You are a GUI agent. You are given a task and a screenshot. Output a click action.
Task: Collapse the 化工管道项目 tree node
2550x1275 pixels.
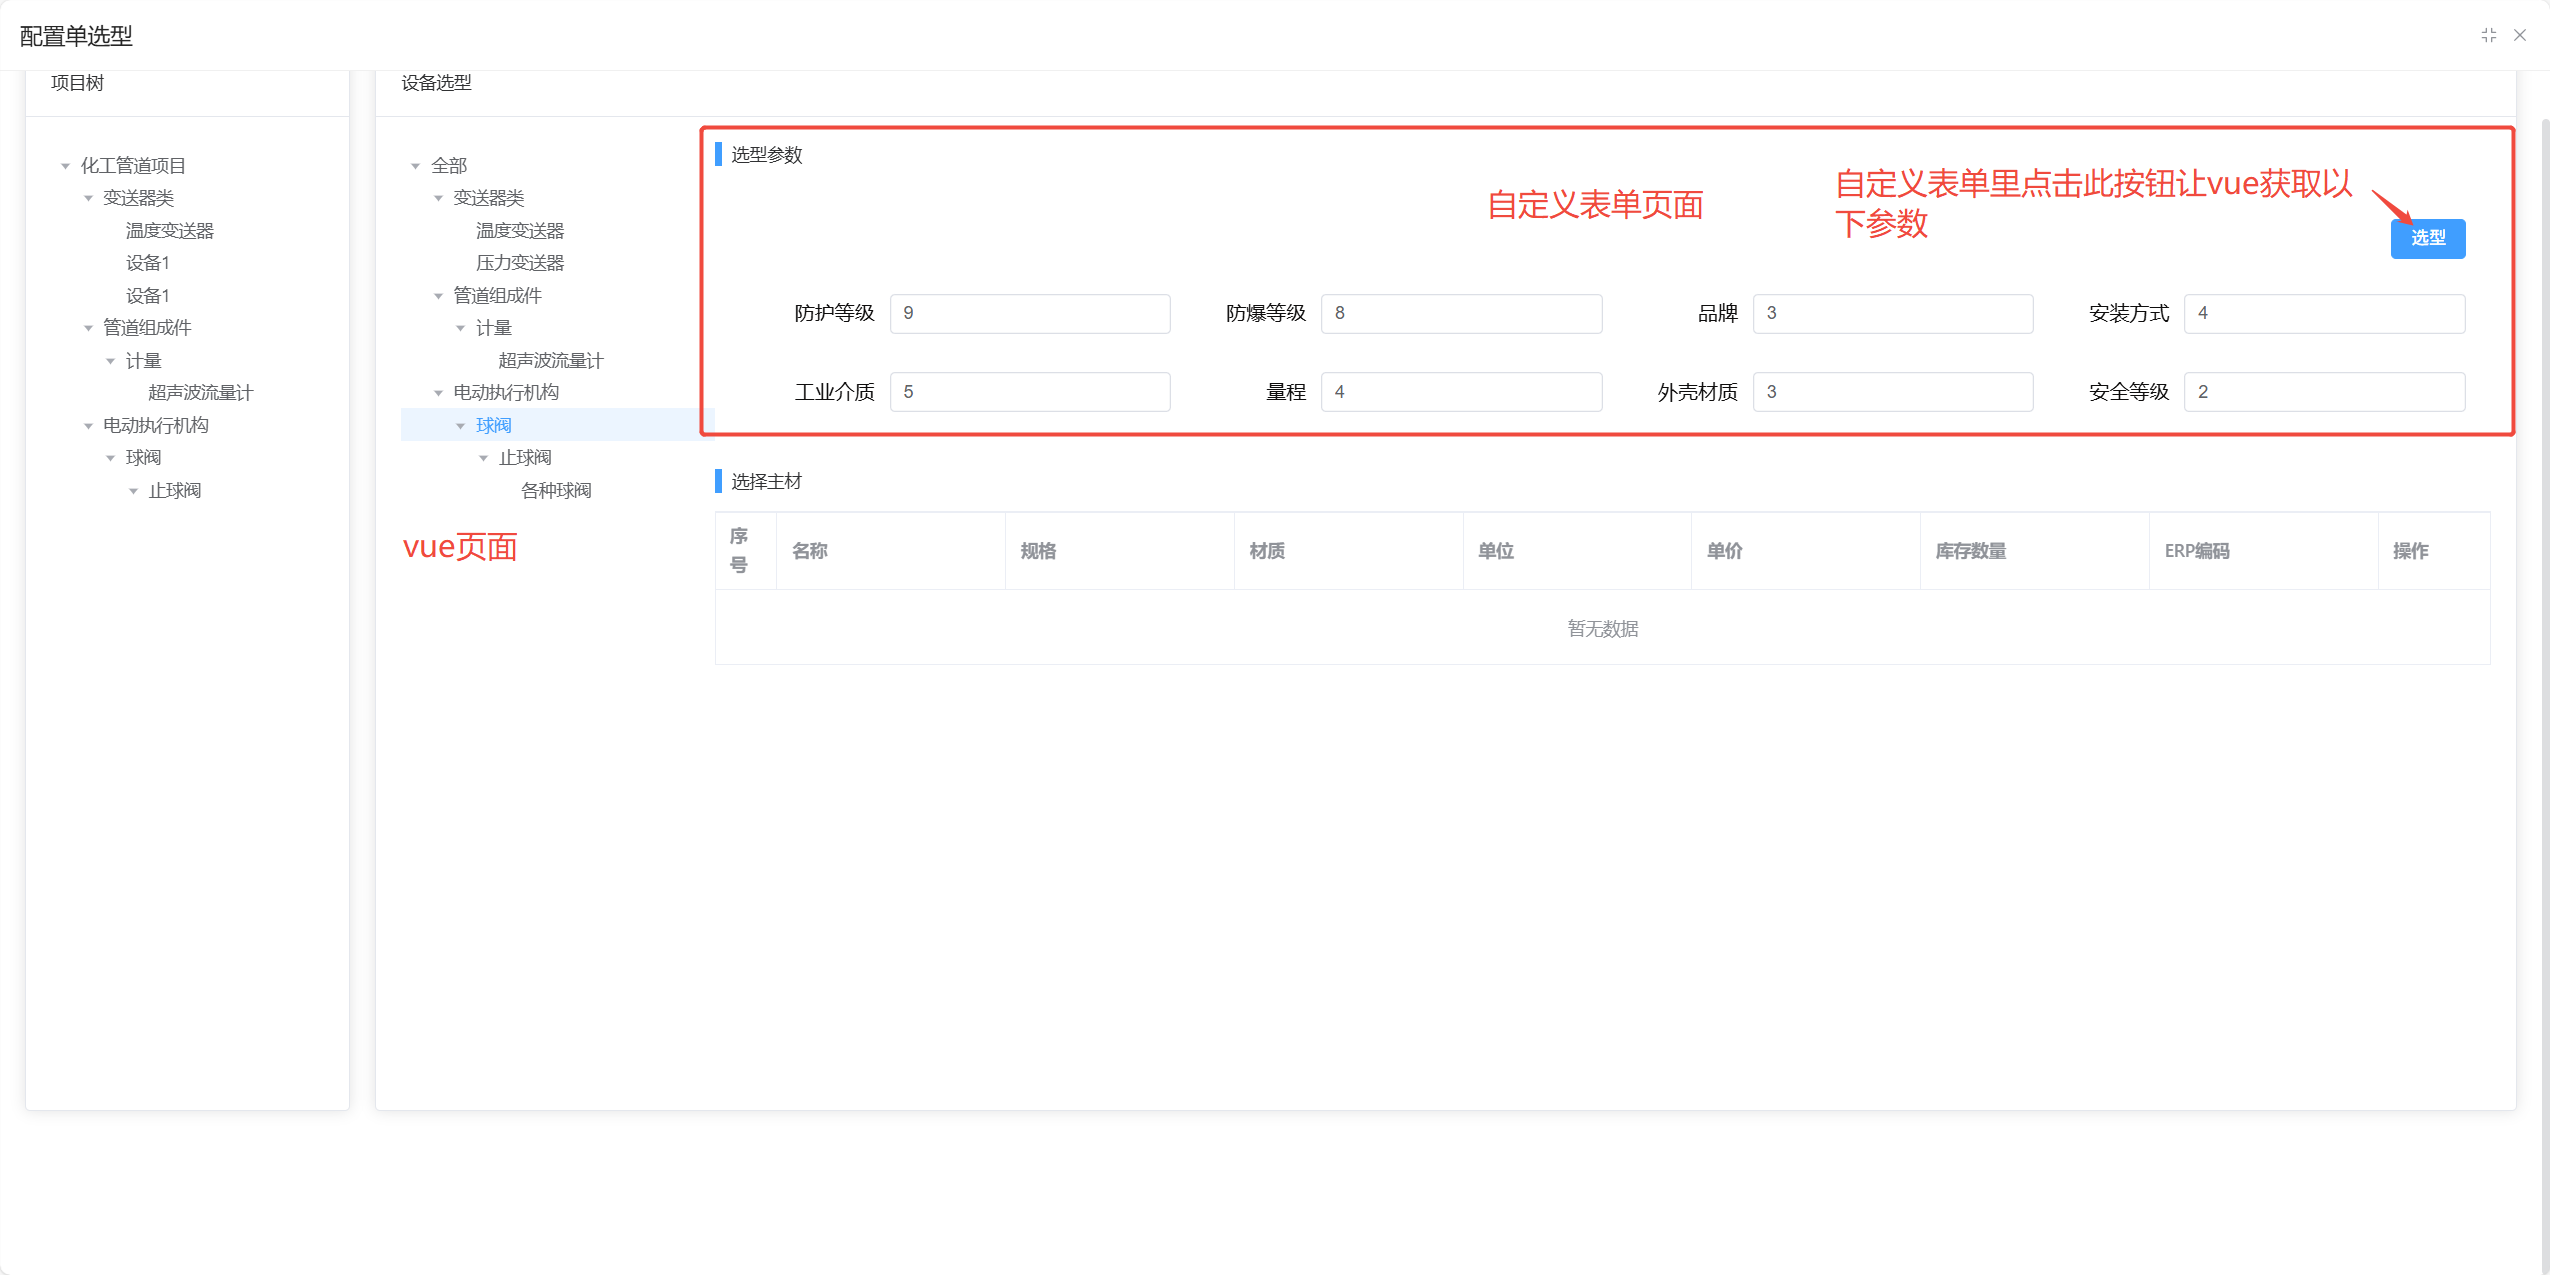[x=65, y=166]
